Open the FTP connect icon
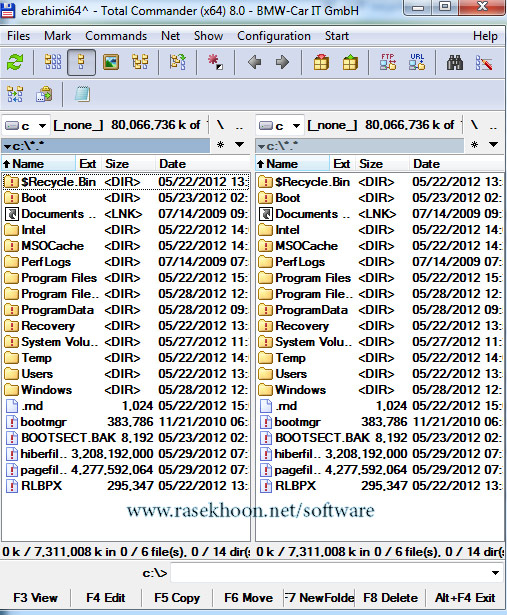This screenshot has width=507, height=615. pyautogui.click(x=388, y=62)
